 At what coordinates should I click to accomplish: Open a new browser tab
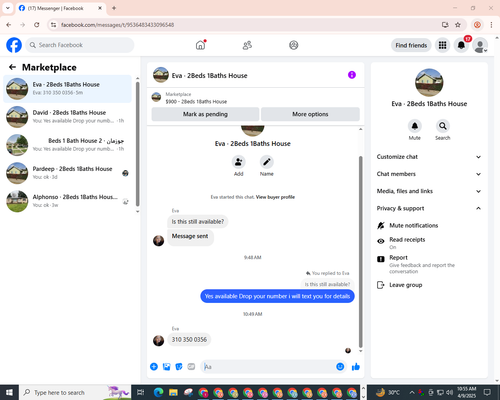[x=114, y=8]
